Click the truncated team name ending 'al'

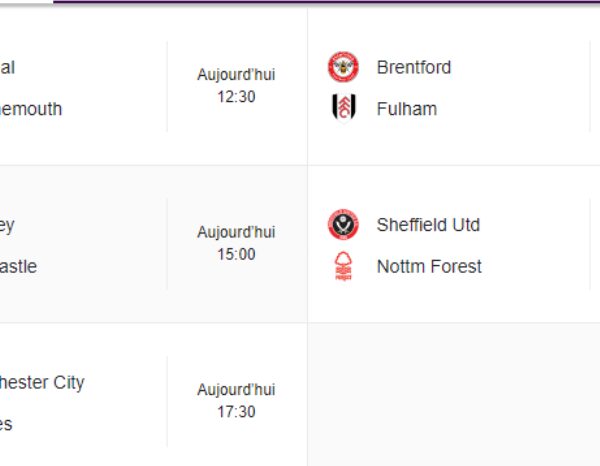tap(7, 67)
